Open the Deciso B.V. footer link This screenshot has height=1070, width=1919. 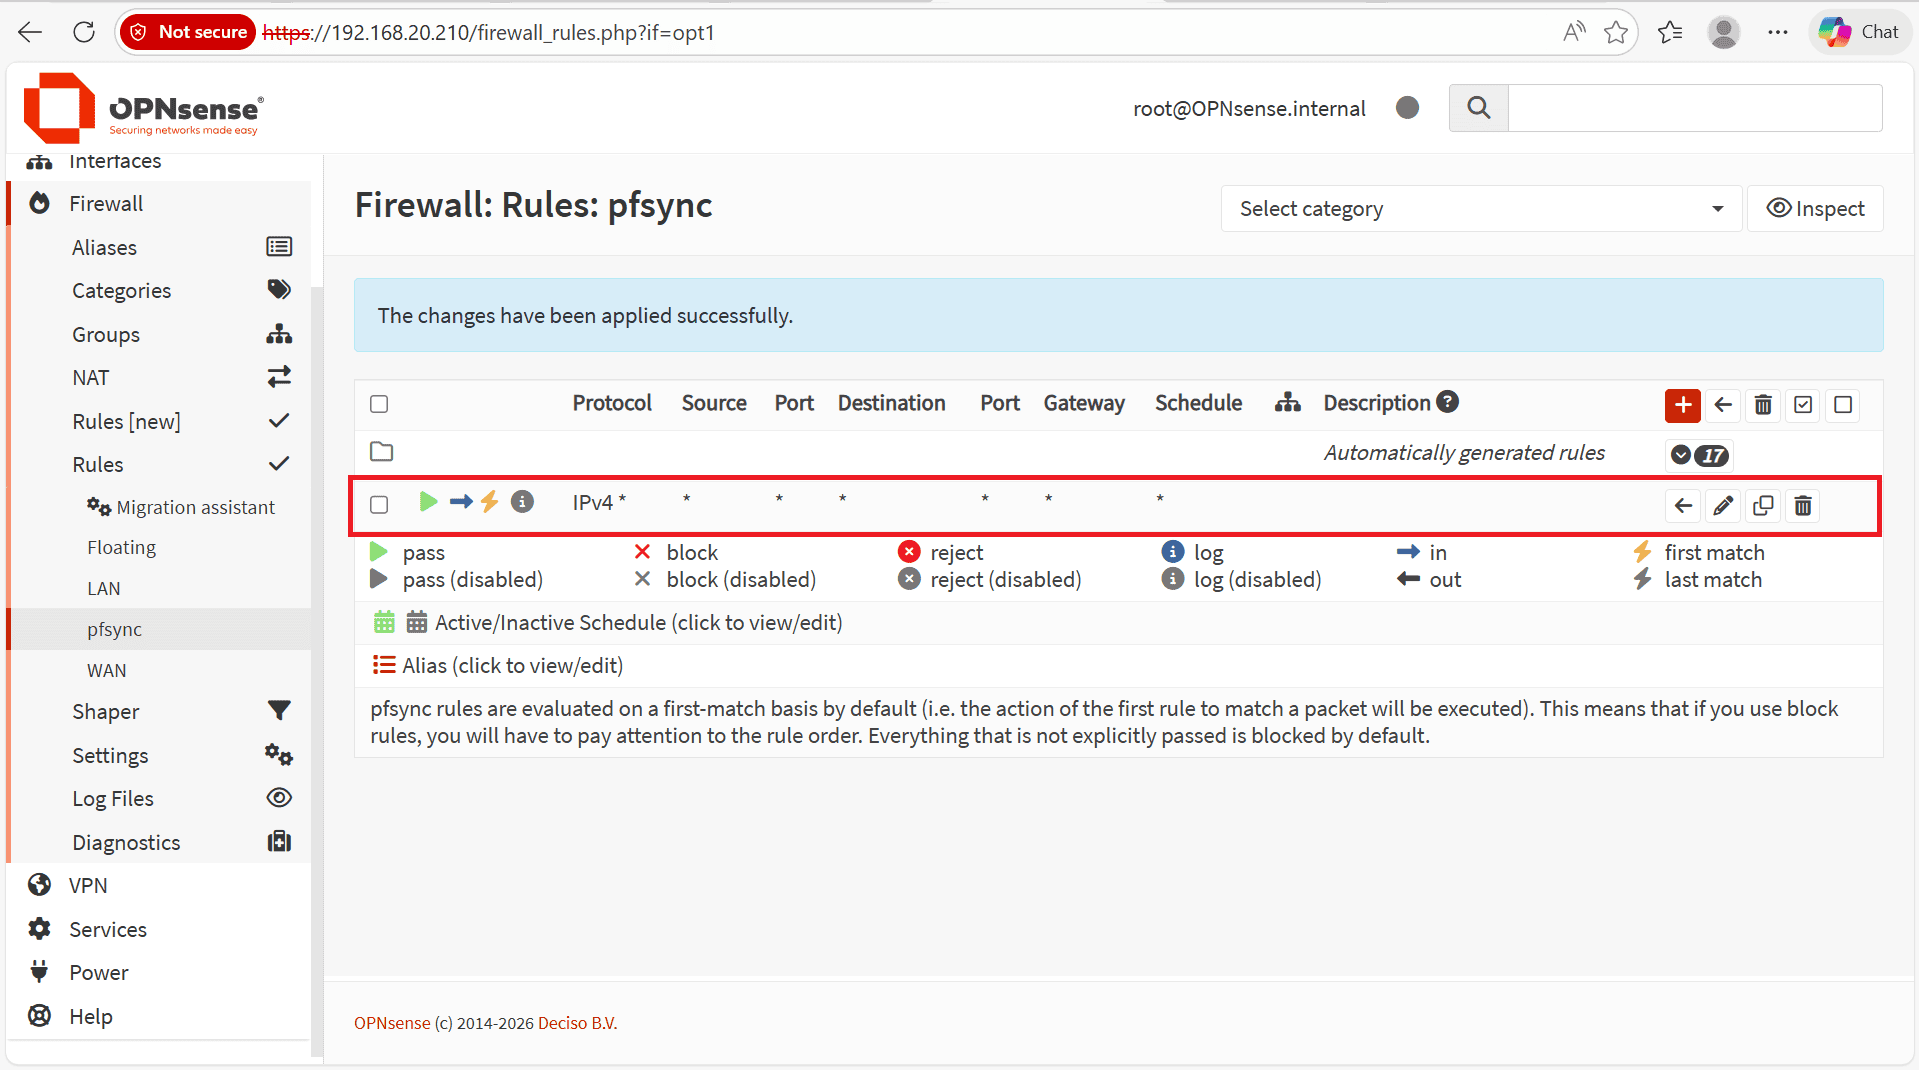pos(577,1023)
